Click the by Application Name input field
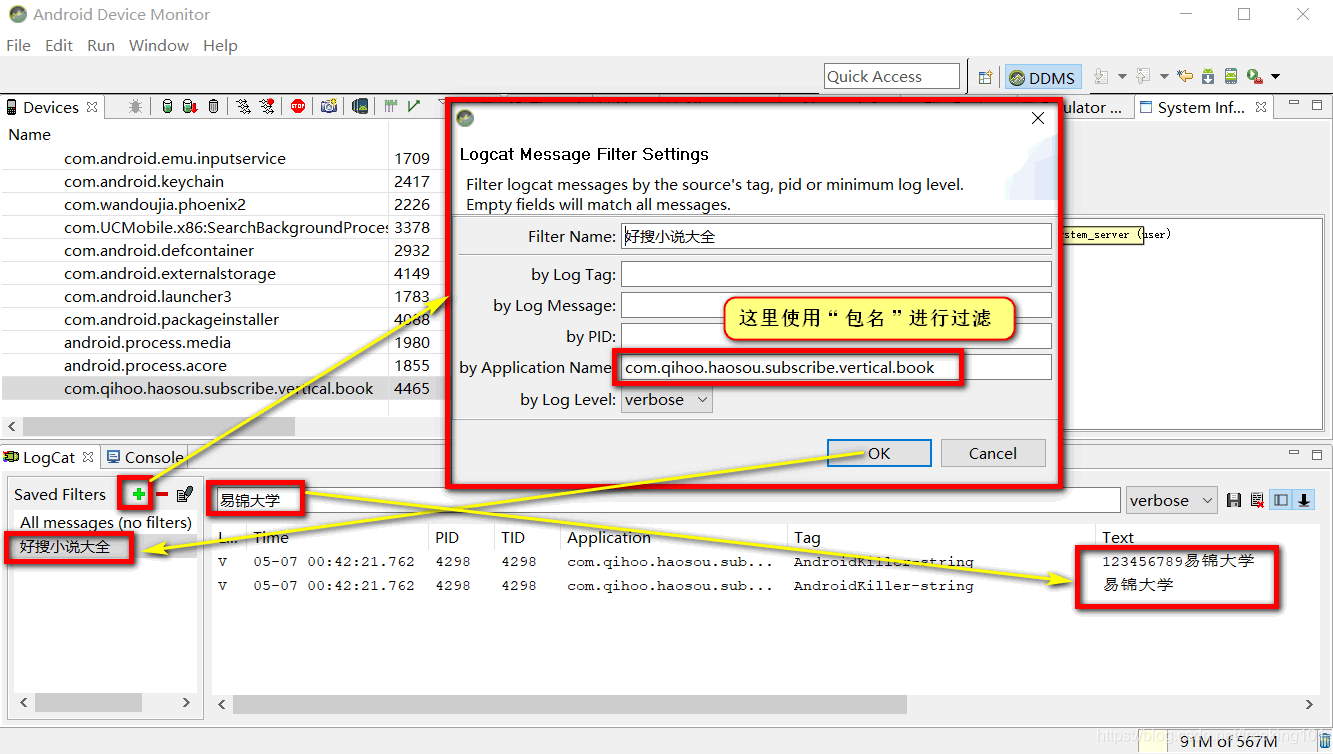 pos(836,367)
